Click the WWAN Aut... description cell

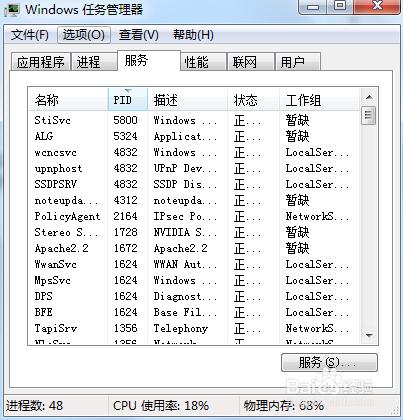(x=185, y=264)
